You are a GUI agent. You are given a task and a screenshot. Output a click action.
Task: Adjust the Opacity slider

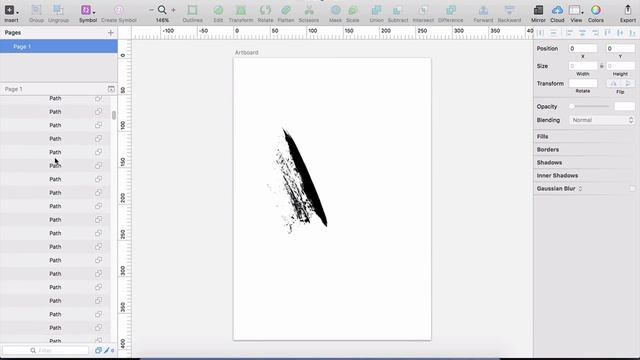[589, 107]
